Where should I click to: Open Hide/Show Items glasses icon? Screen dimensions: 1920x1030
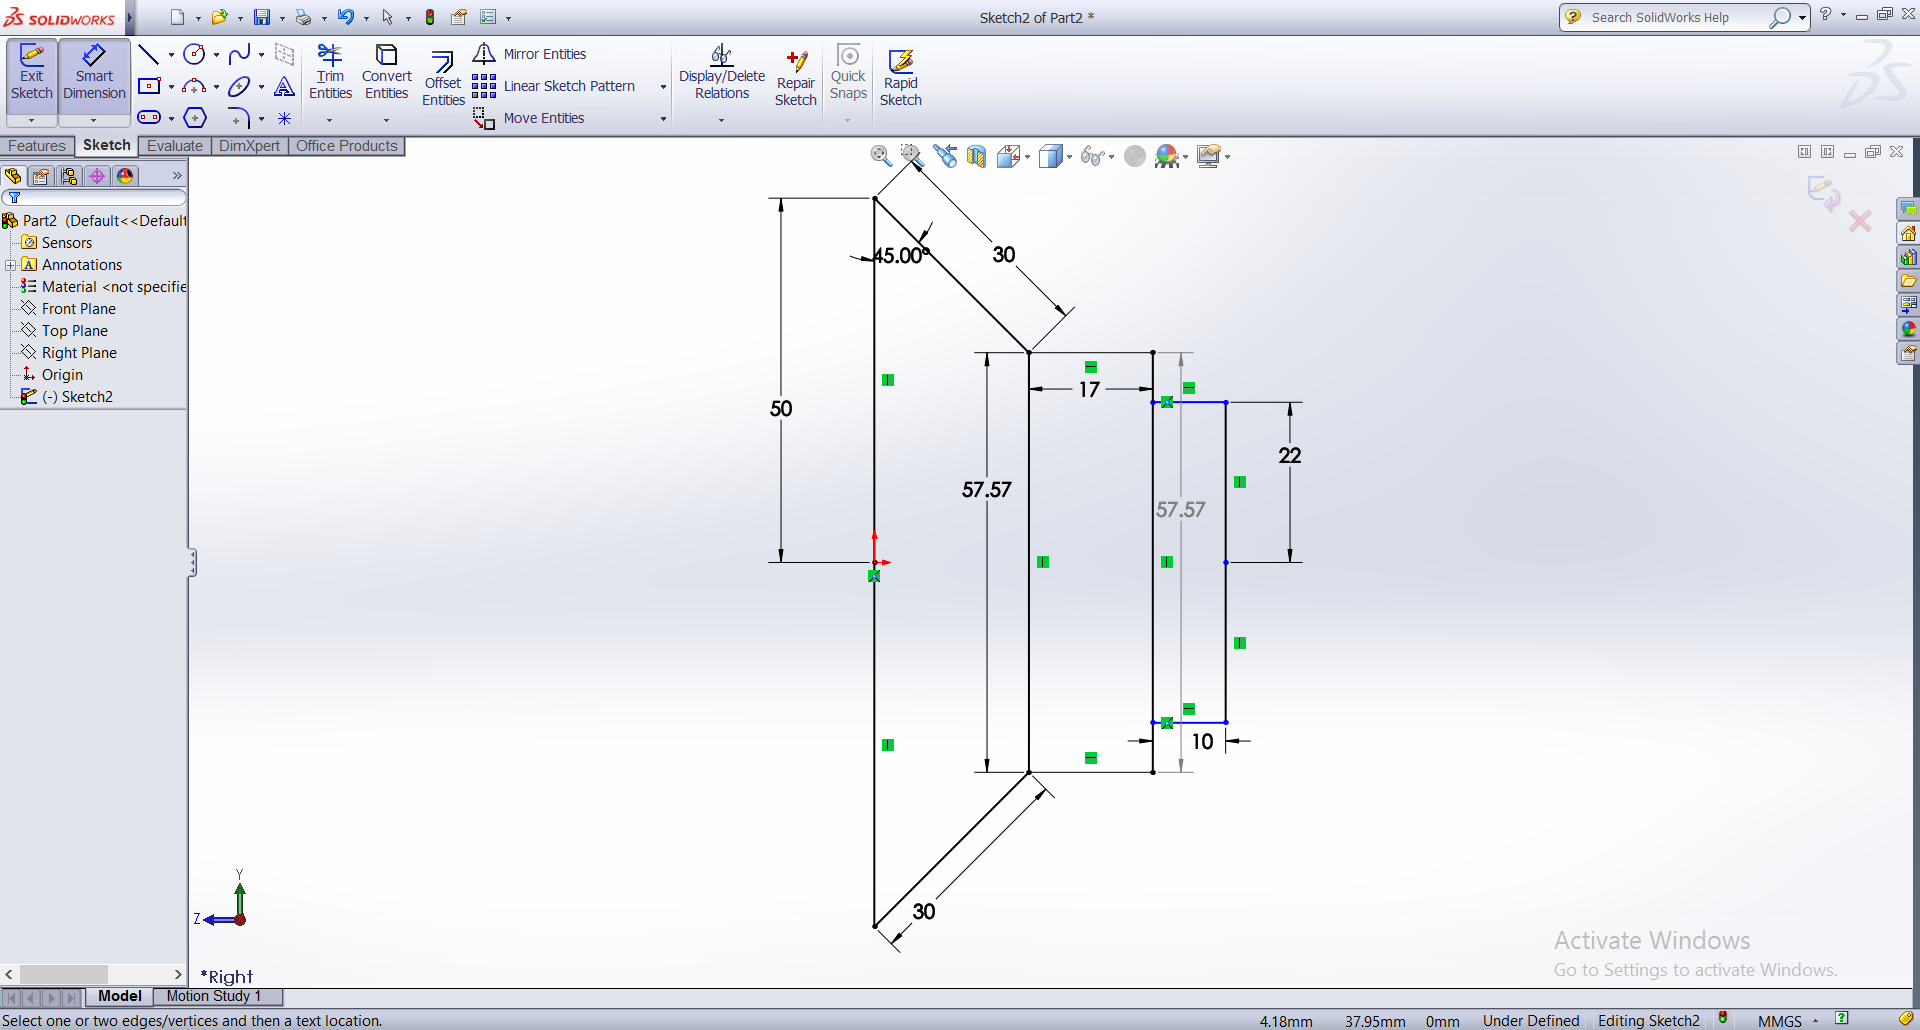[1092, 156]
